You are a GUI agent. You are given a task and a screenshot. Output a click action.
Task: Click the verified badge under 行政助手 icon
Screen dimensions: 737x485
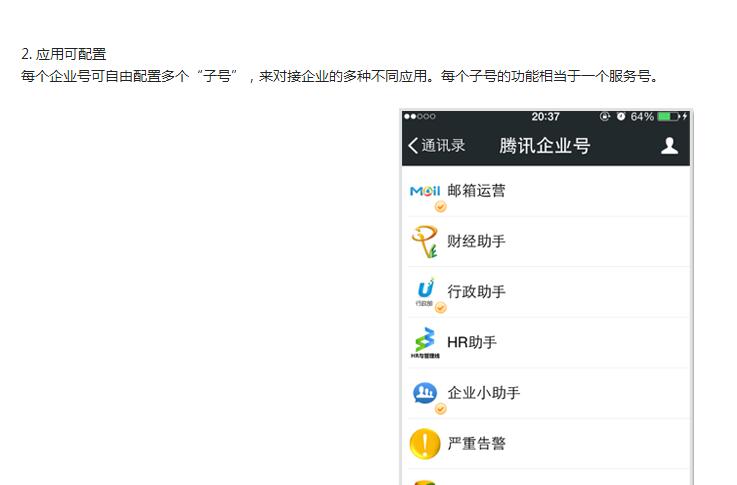point(441,308)
